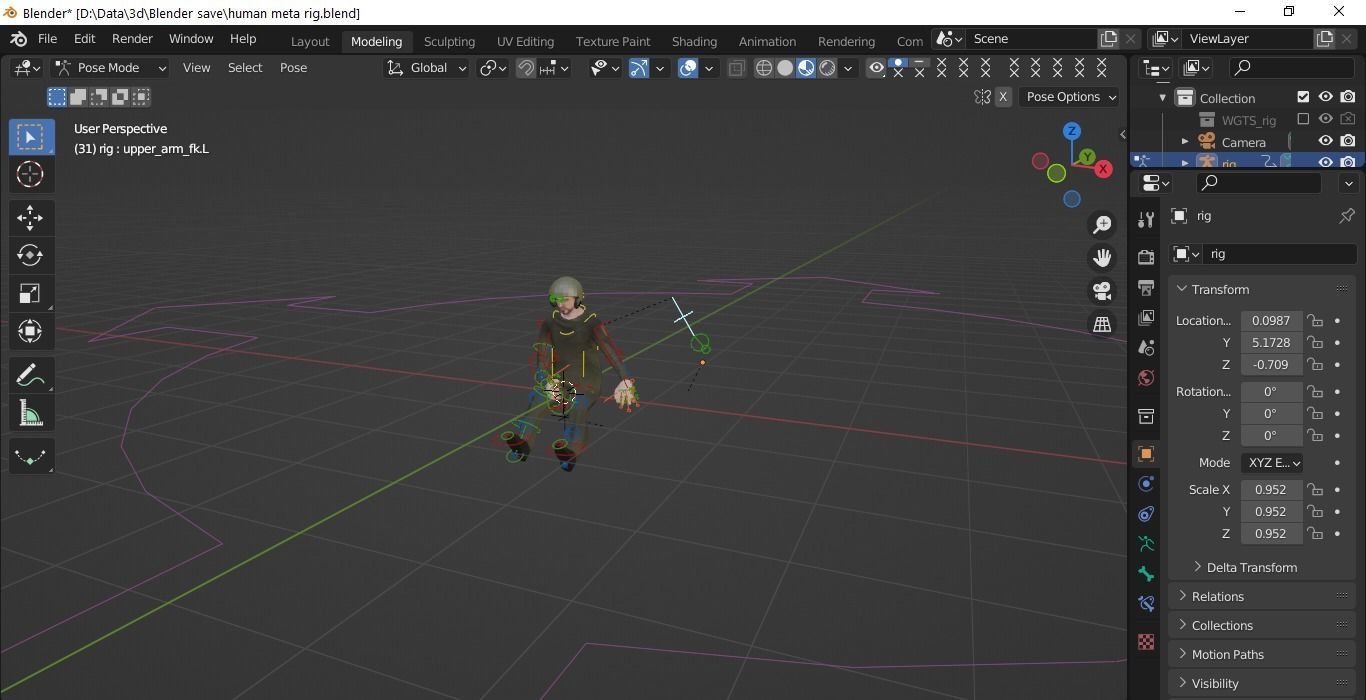The height and width of the screenshot is (700, 1366).
Task: Hide the Camera object in the outliner
Action: click(x=1326, y=141)
